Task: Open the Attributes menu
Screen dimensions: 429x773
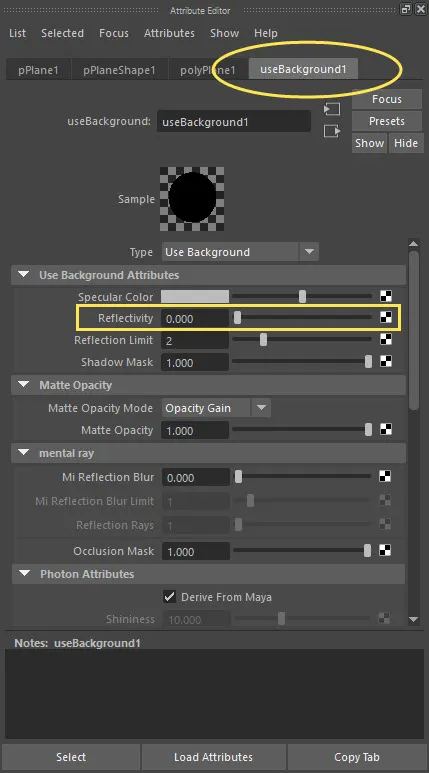Action: click(169, 33)
